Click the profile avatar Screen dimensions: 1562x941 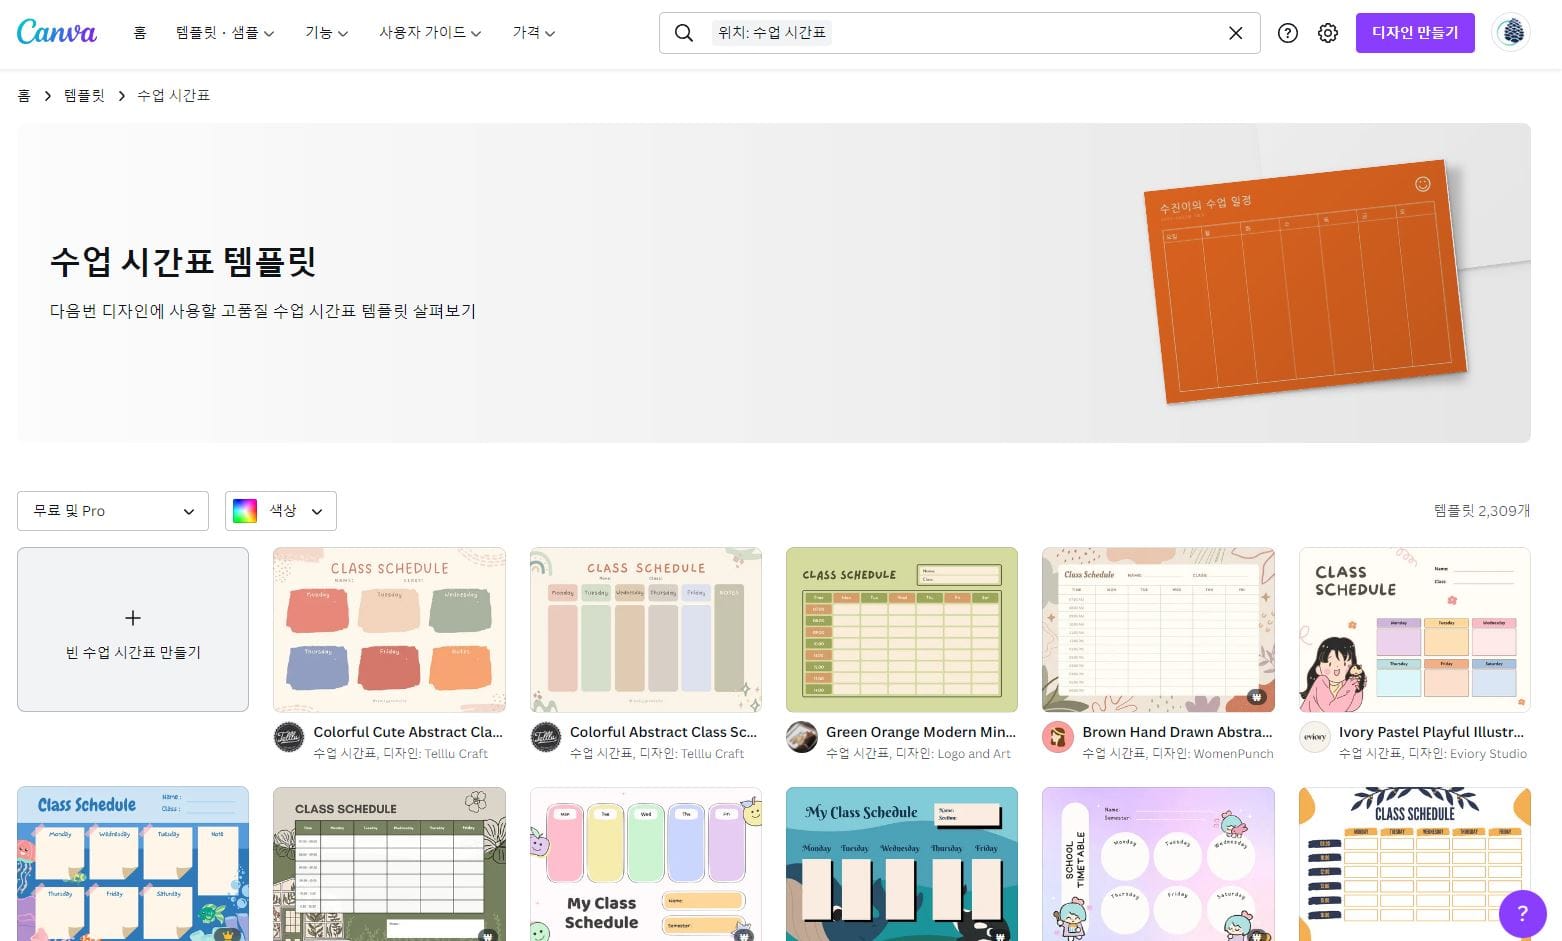click(1510, 32)
